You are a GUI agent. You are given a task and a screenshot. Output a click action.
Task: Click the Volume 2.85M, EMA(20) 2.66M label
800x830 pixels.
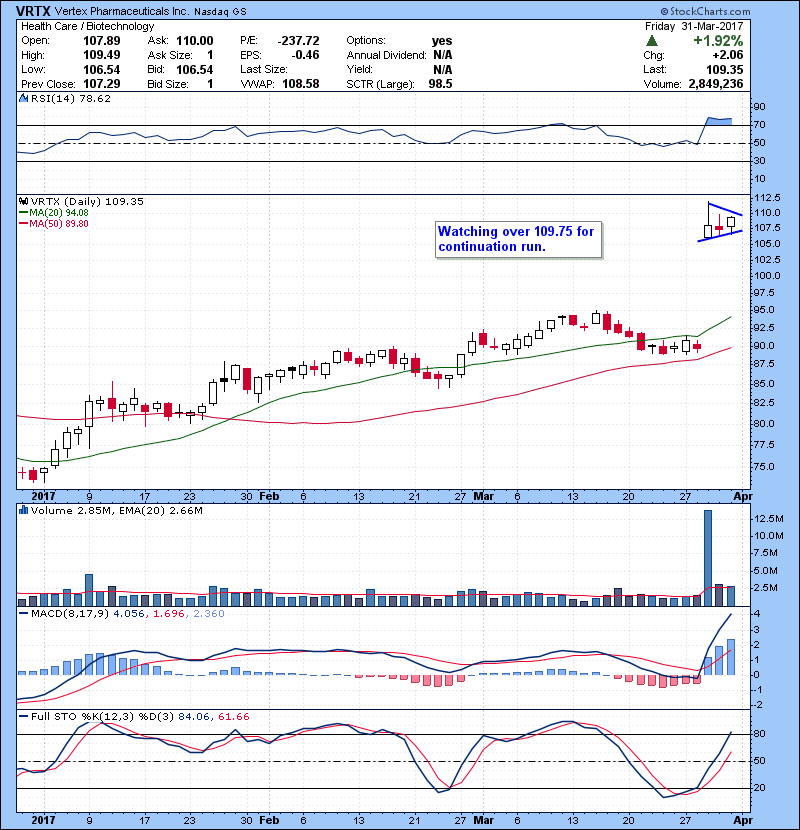click(x=116, y=510)
